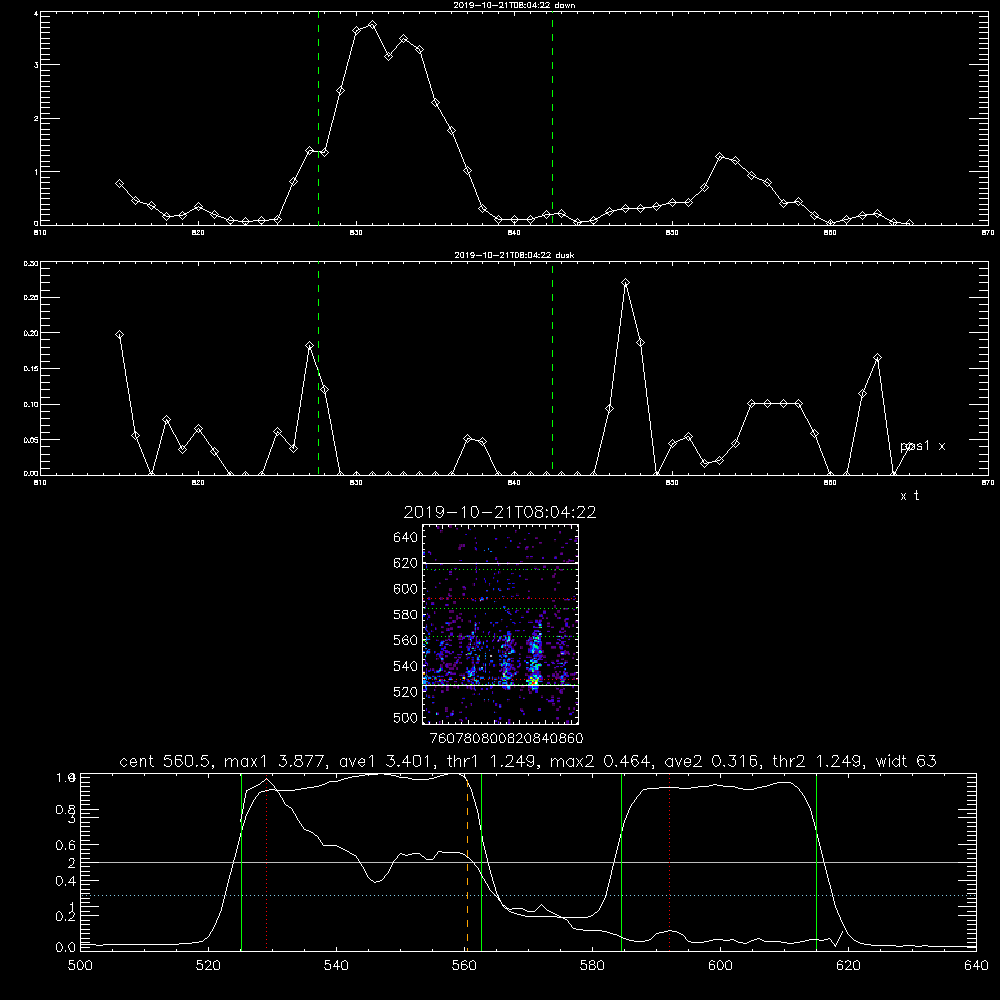The image size is (1000, 1000).
Task: Click the first data marker of dawn curve
Action: pos(119,183)
